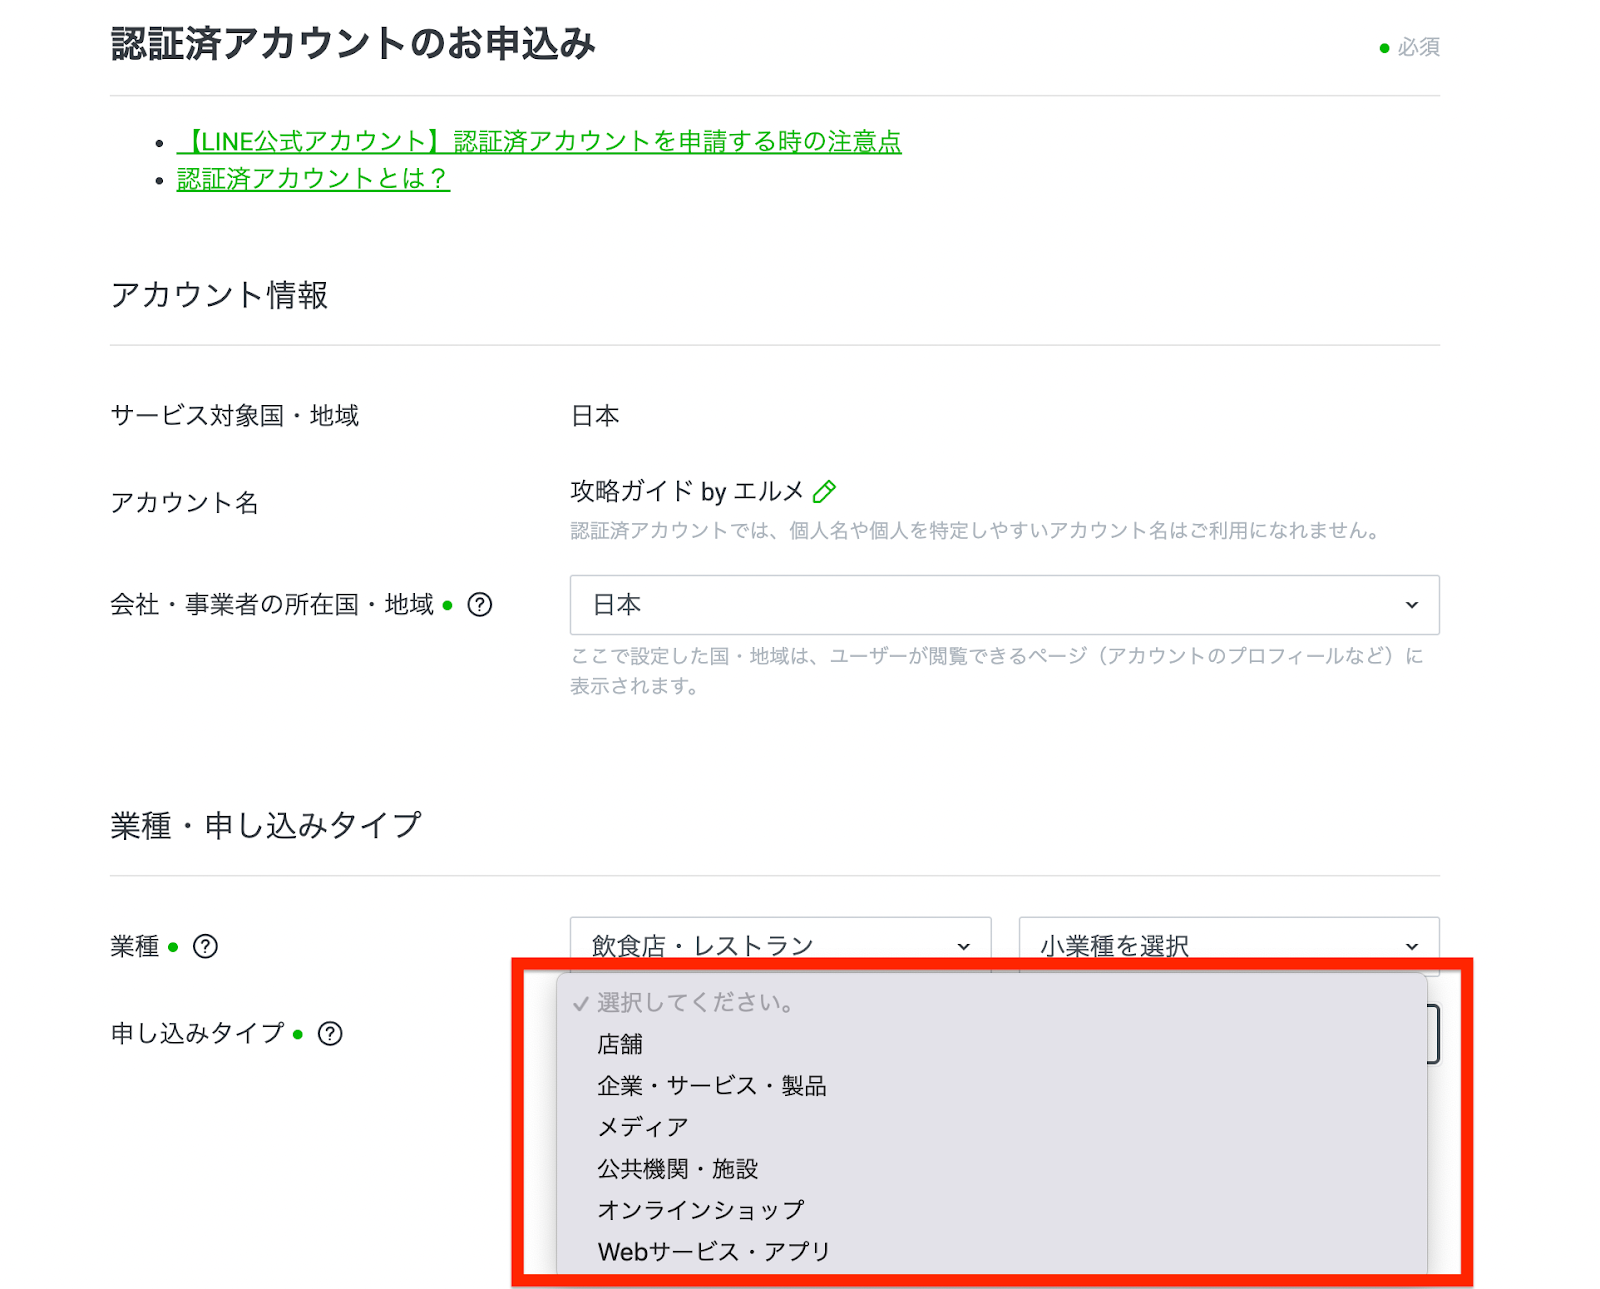1600x1289 pixels.
Task: Click the chevron on 飲食店・レストラン dropdown
Action: coord(963,946)
